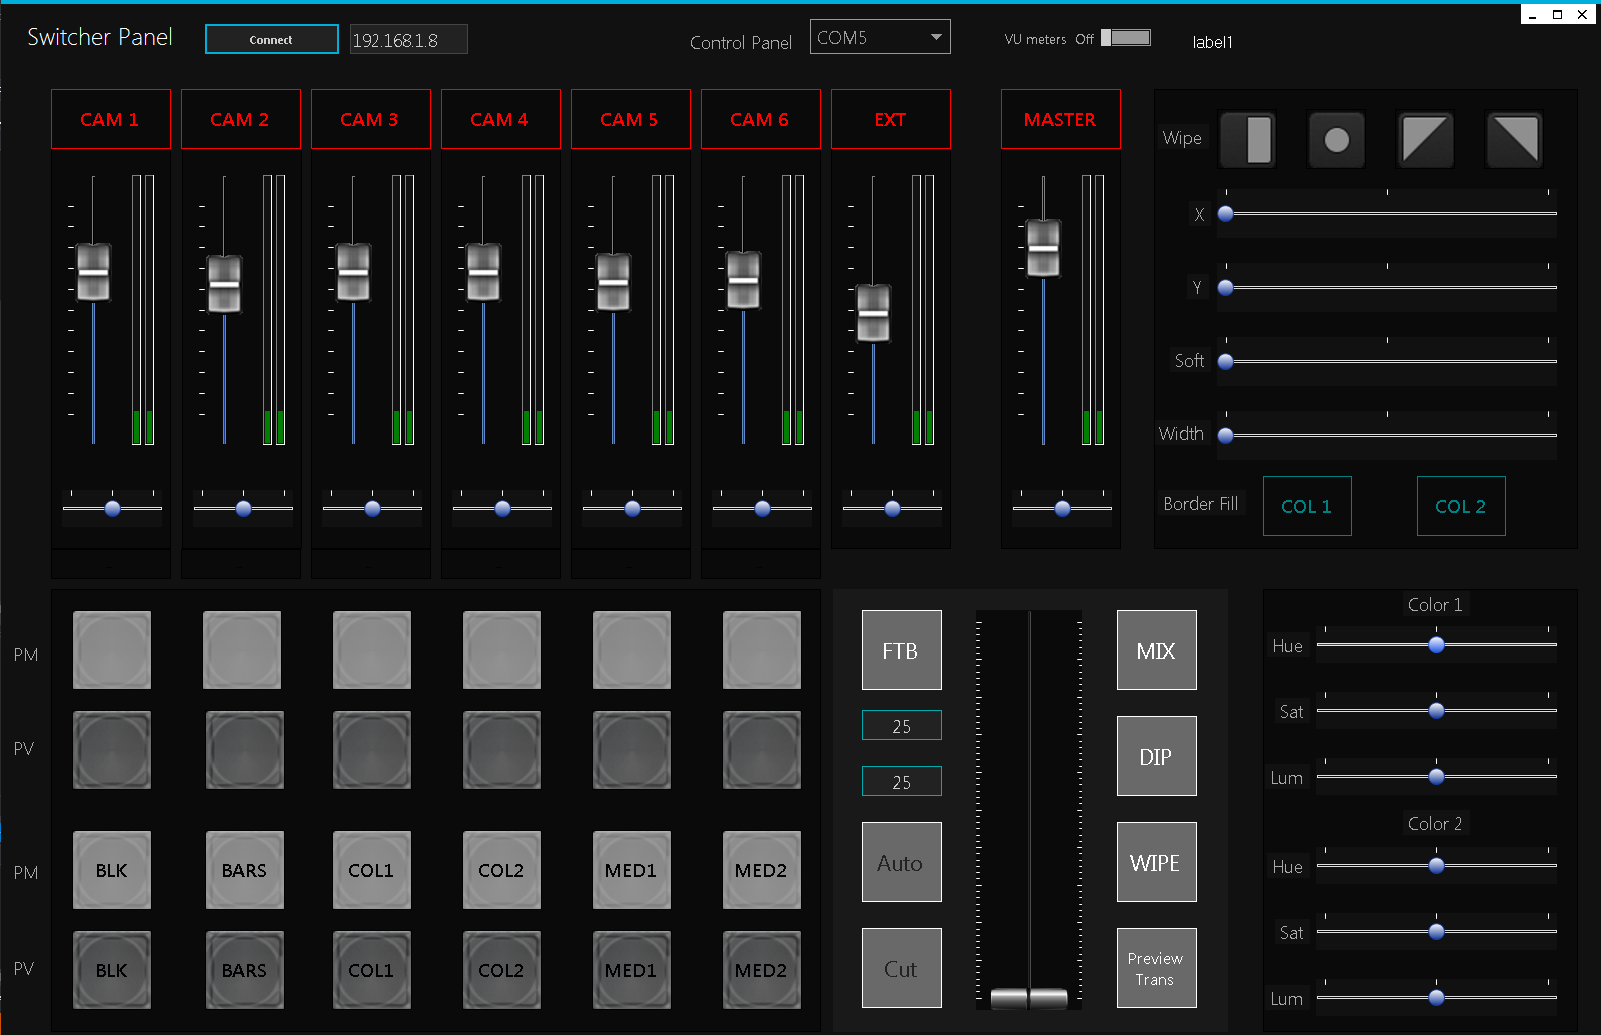Click the wipe X position slider handle

click(x=1225, y=214)
